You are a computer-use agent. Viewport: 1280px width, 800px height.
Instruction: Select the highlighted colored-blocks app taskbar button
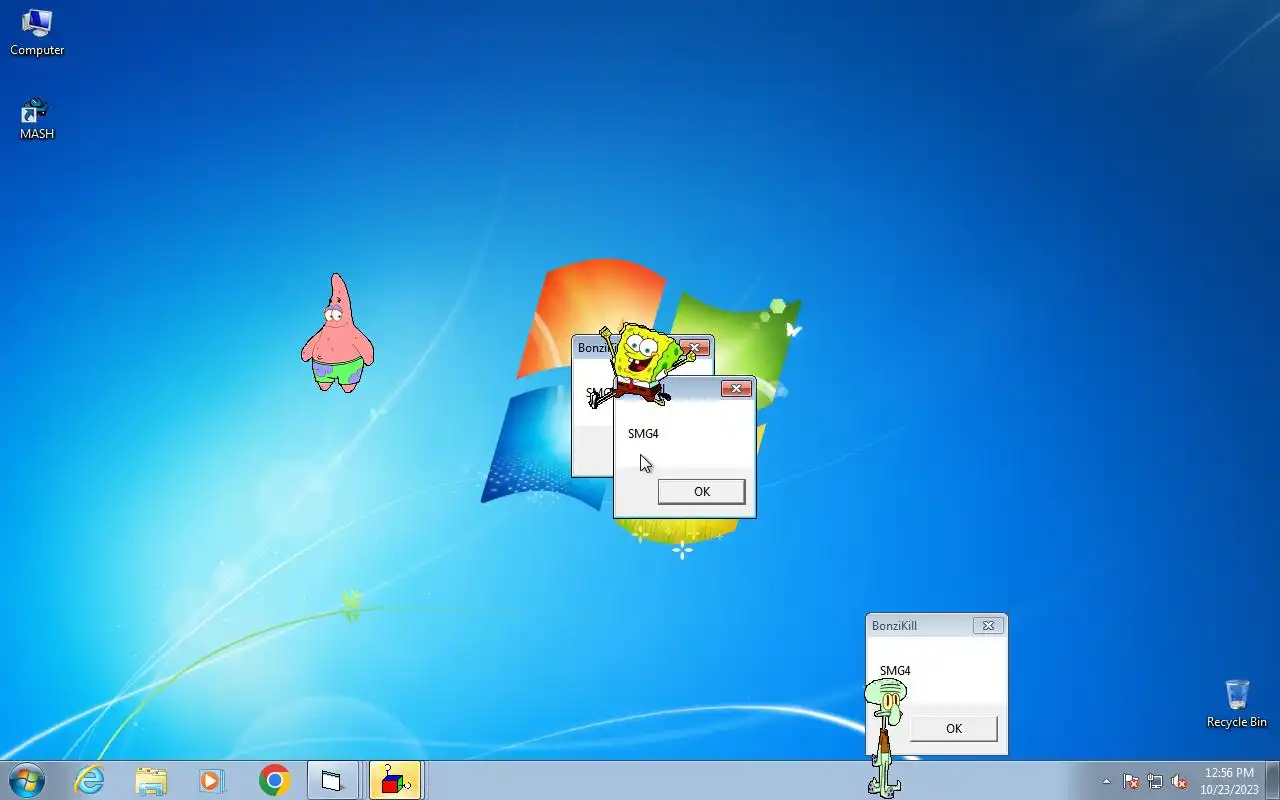(x=395, y=780)
